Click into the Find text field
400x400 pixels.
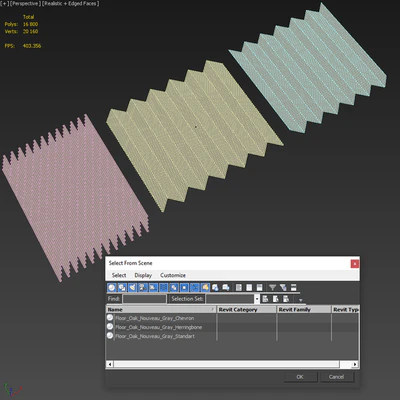[144, 299]
